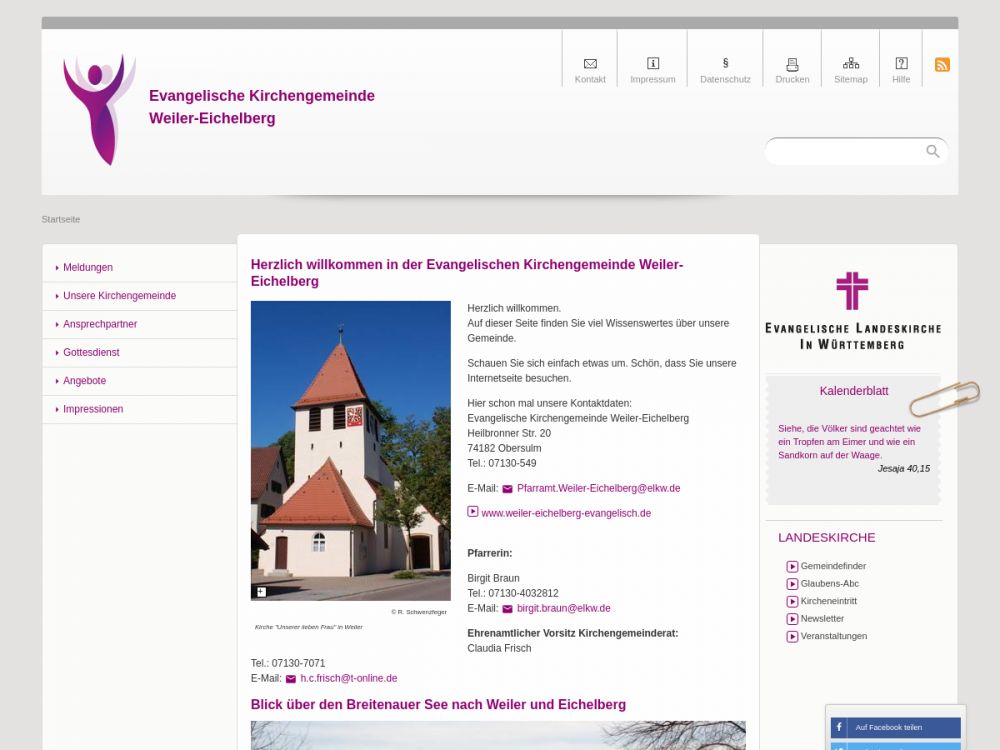Expand the Meldungen menu item
1000x750 pixels.
88,268
